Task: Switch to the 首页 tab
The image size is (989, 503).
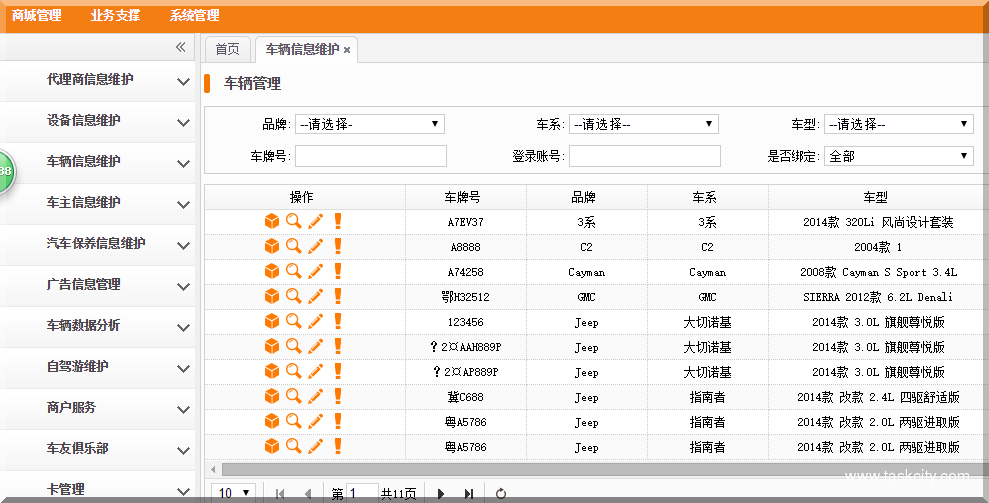Action: 227,49
